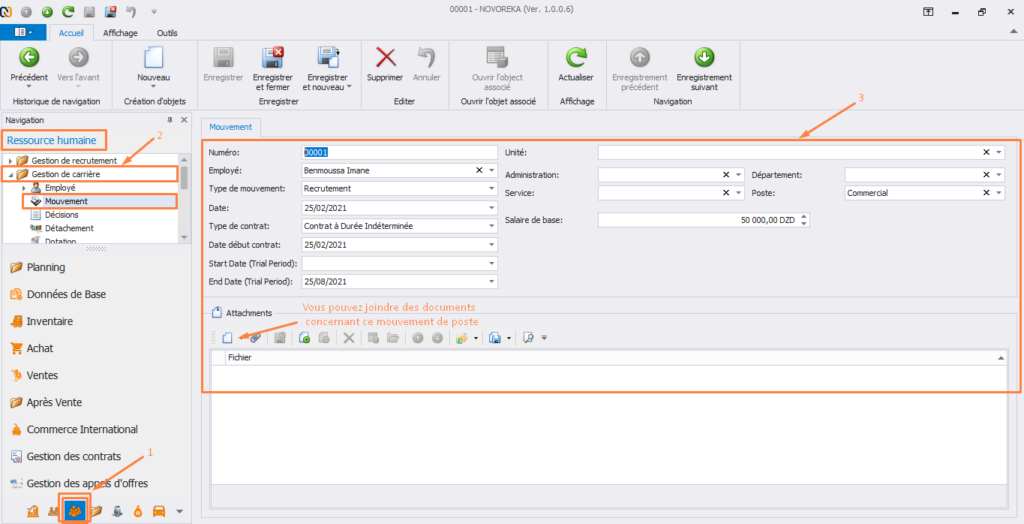Clear the Employé field with its X
This screenshot has height=524, width=1024.
tap(479, 170)
